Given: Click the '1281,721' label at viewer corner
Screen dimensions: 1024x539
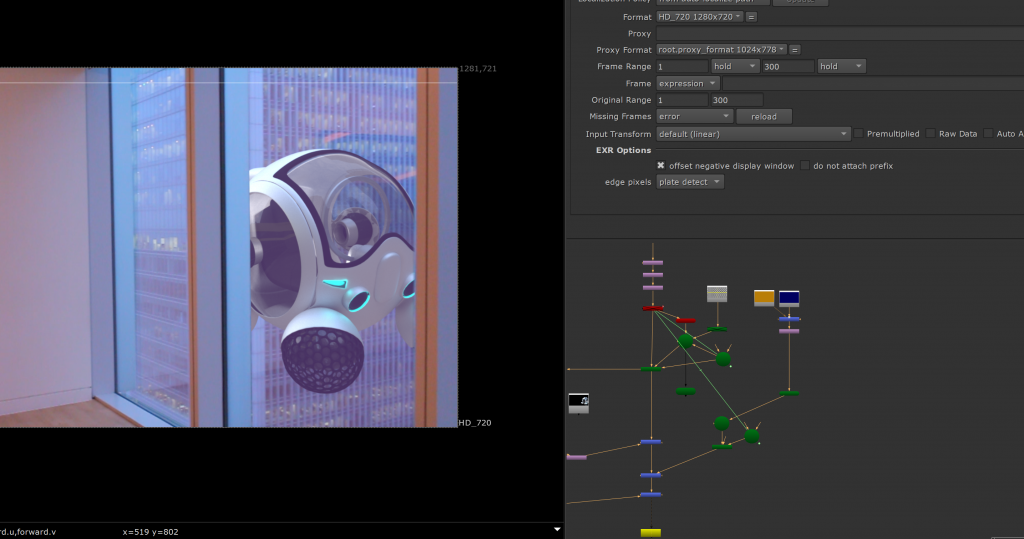Looking at the screenshot, I should point(478,69).
